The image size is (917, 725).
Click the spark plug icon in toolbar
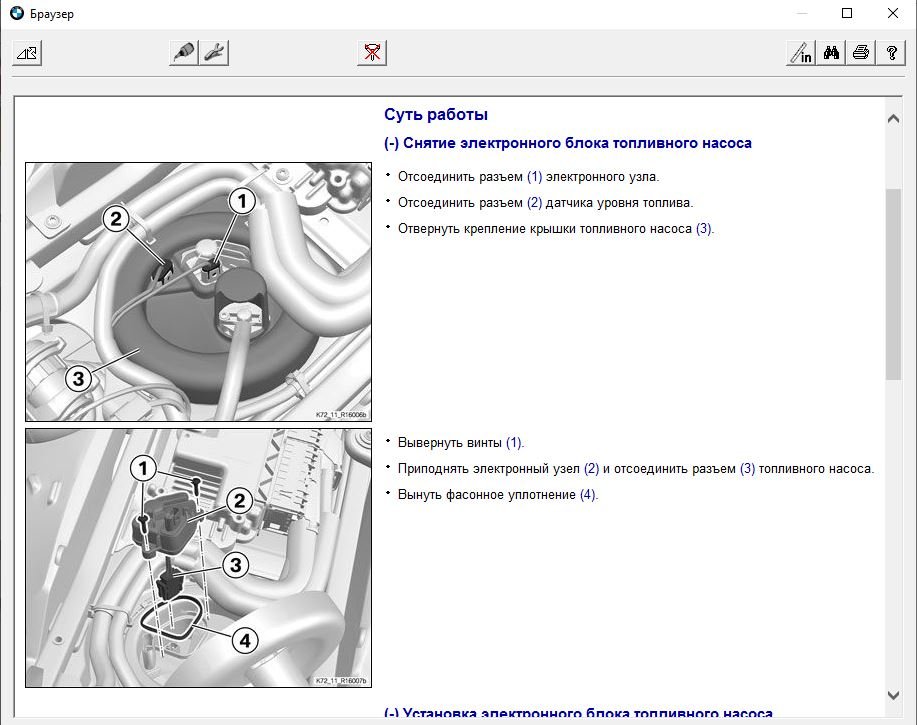183,54
